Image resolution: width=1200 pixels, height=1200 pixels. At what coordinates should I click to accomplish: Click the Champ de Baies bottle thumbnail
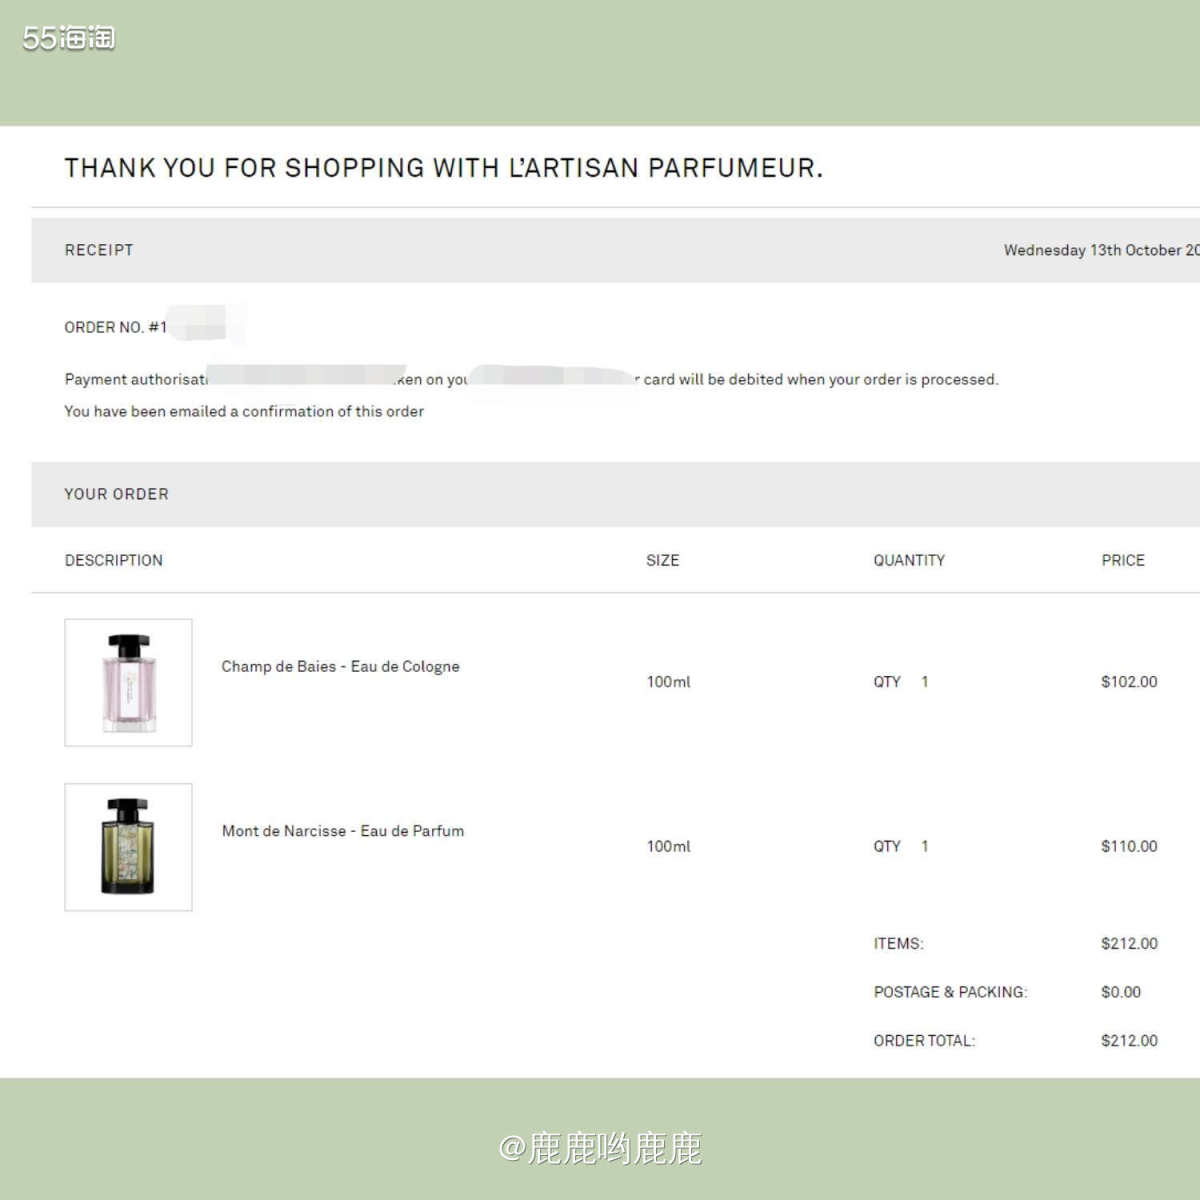coord(128,682)
